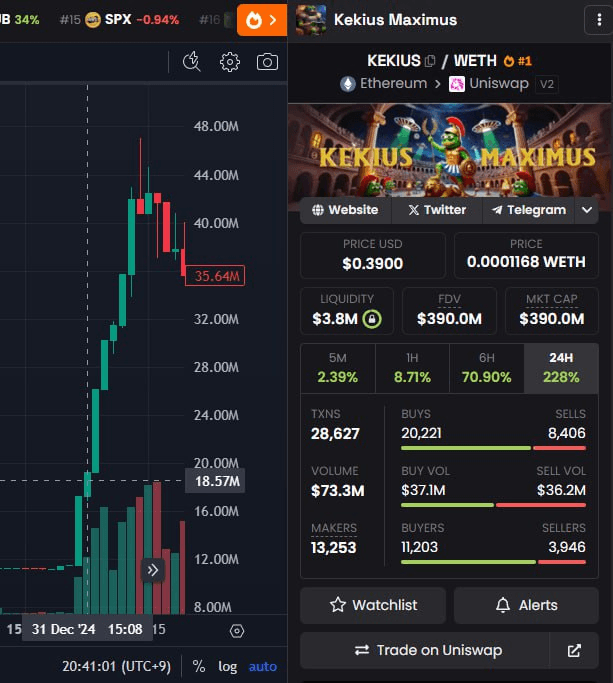The width and height of the screenshot is (613, 683).
Task: Click the SELLERS 3,946 value
Action: pyautogui.click(x=567, y=547)
